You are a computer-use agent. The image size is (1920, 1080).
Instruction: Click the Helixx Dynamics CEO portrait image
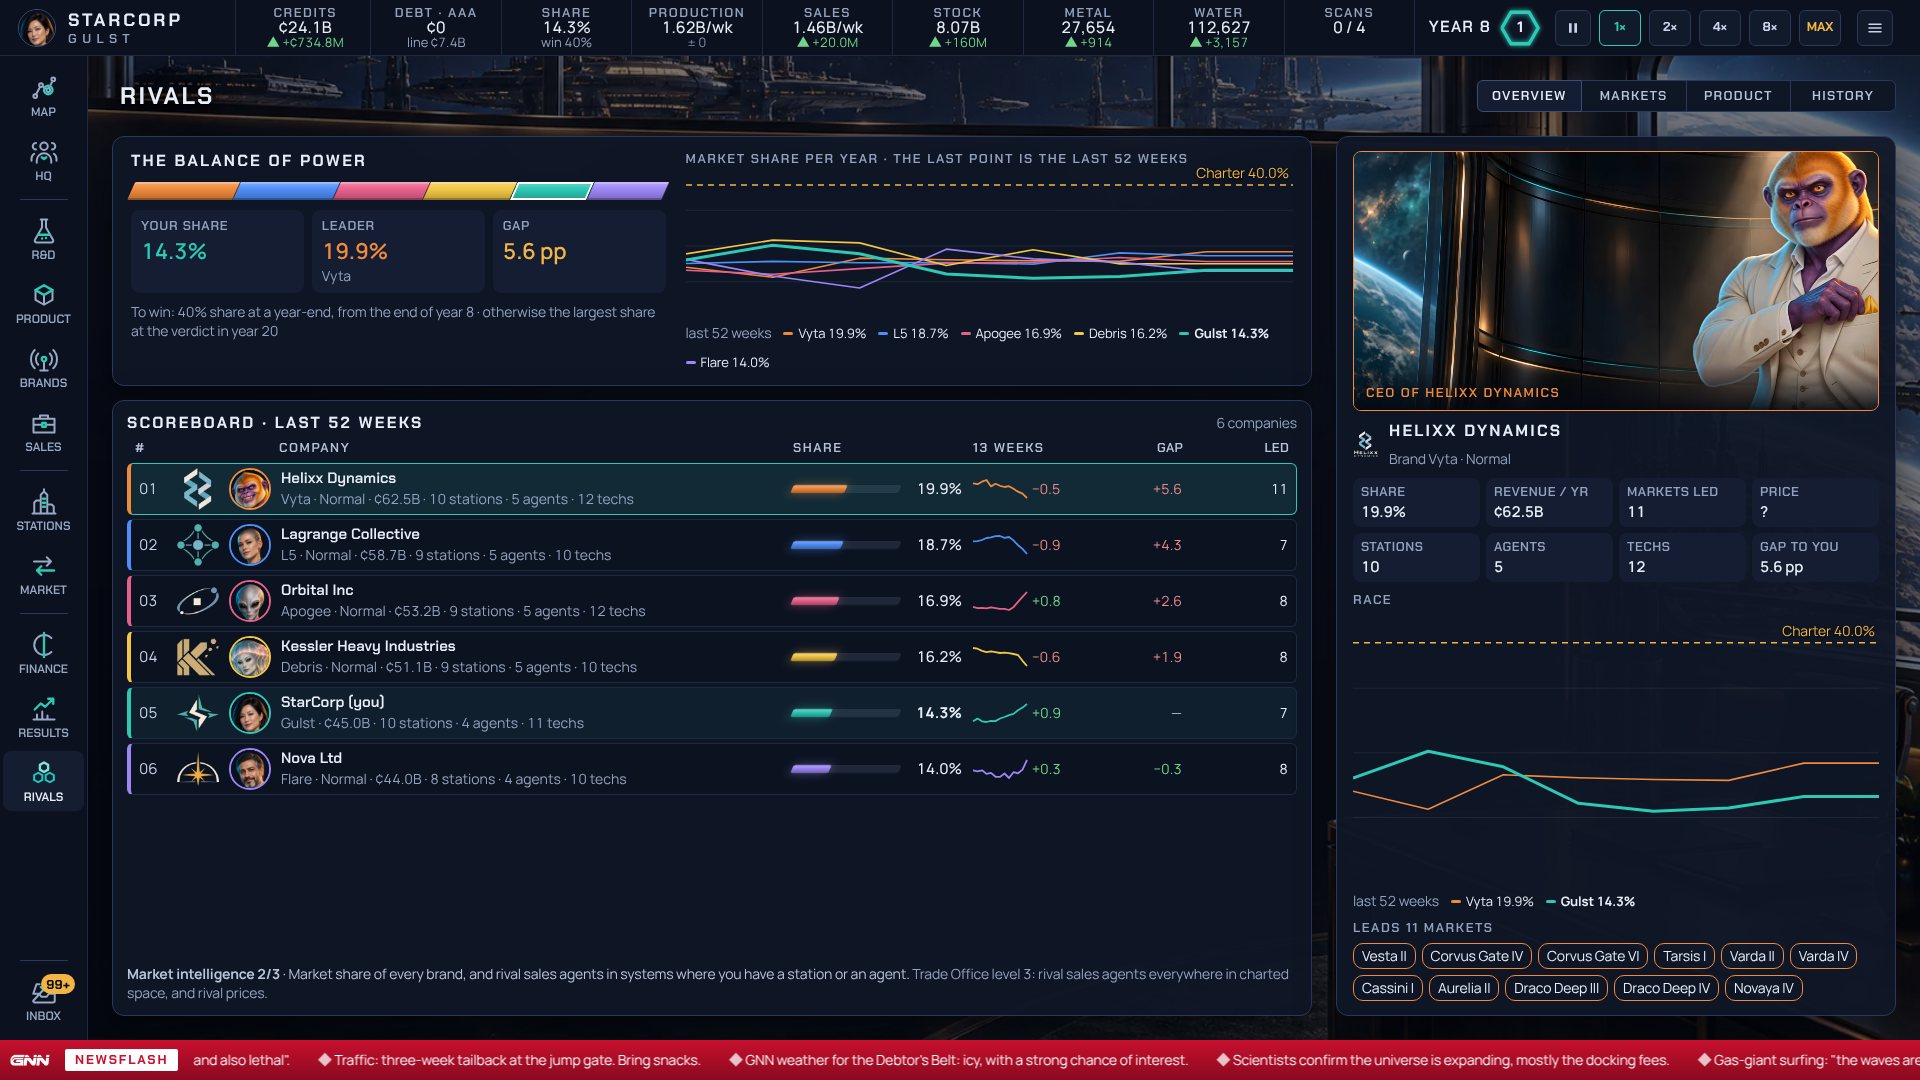point(1615,280)
